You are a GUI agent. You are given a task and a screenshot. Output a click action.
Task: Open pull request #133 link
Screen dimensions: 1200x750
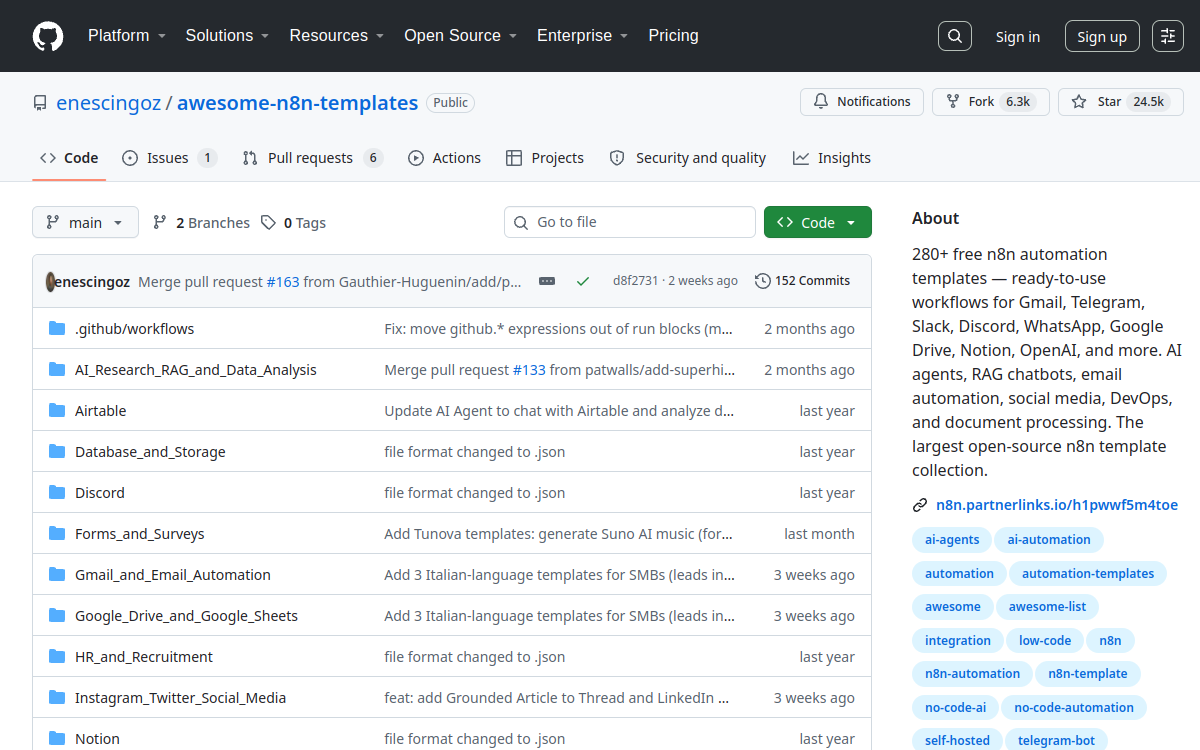pyautogui.click(x=529, y=370)
